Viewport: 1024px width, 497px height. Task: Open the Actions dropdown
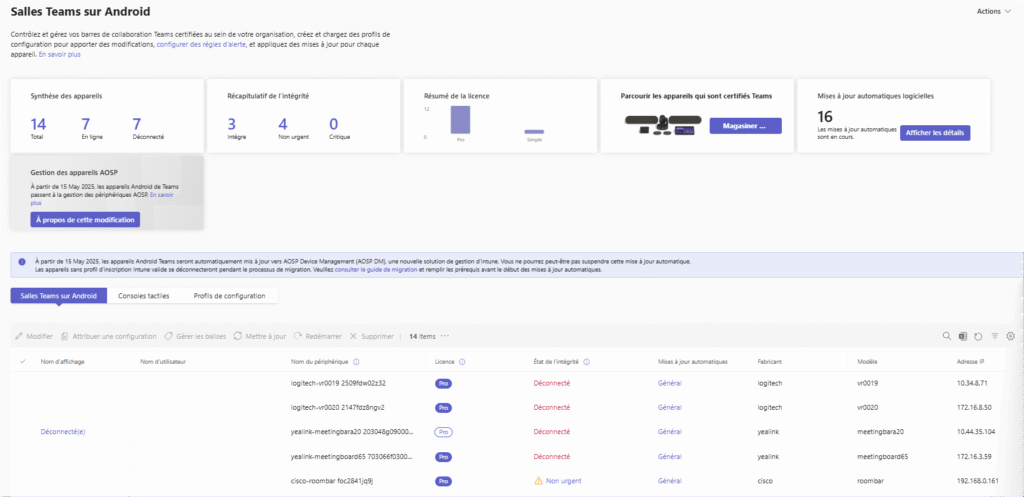(993, 11)
